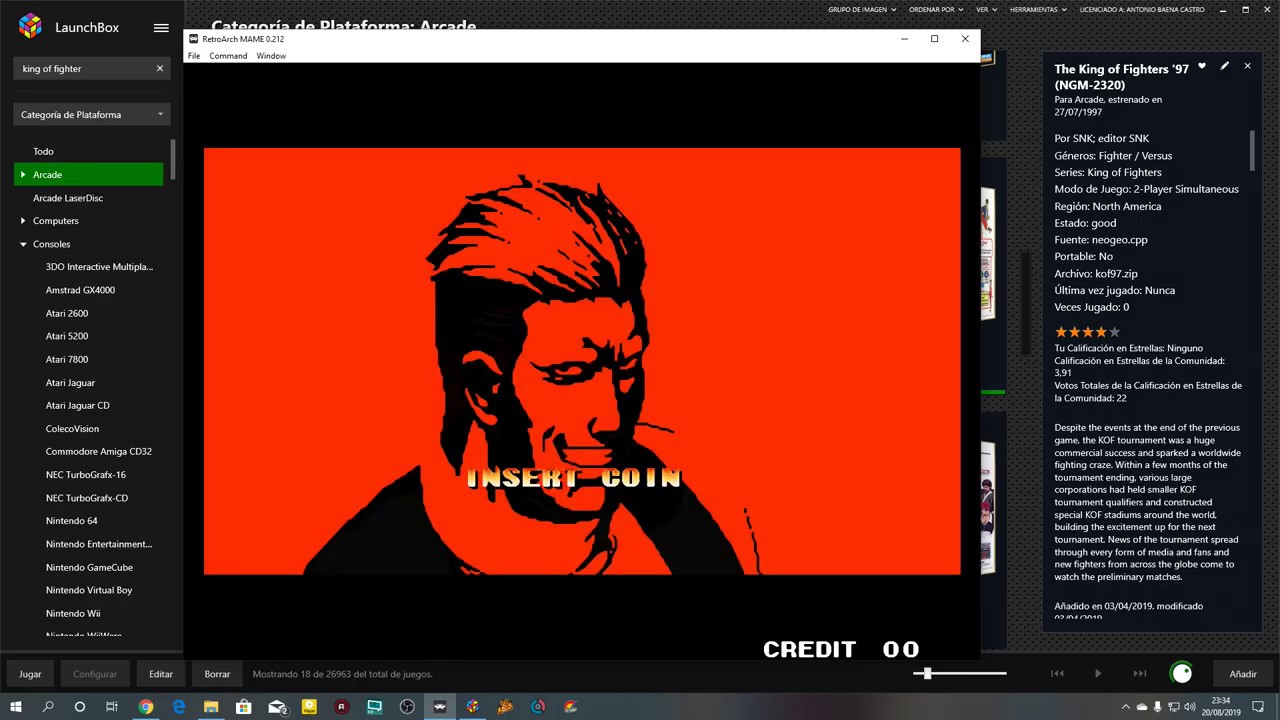Clear the 'king of fighter' search text
Screen dimensions: 1280x720
[159, 69]
